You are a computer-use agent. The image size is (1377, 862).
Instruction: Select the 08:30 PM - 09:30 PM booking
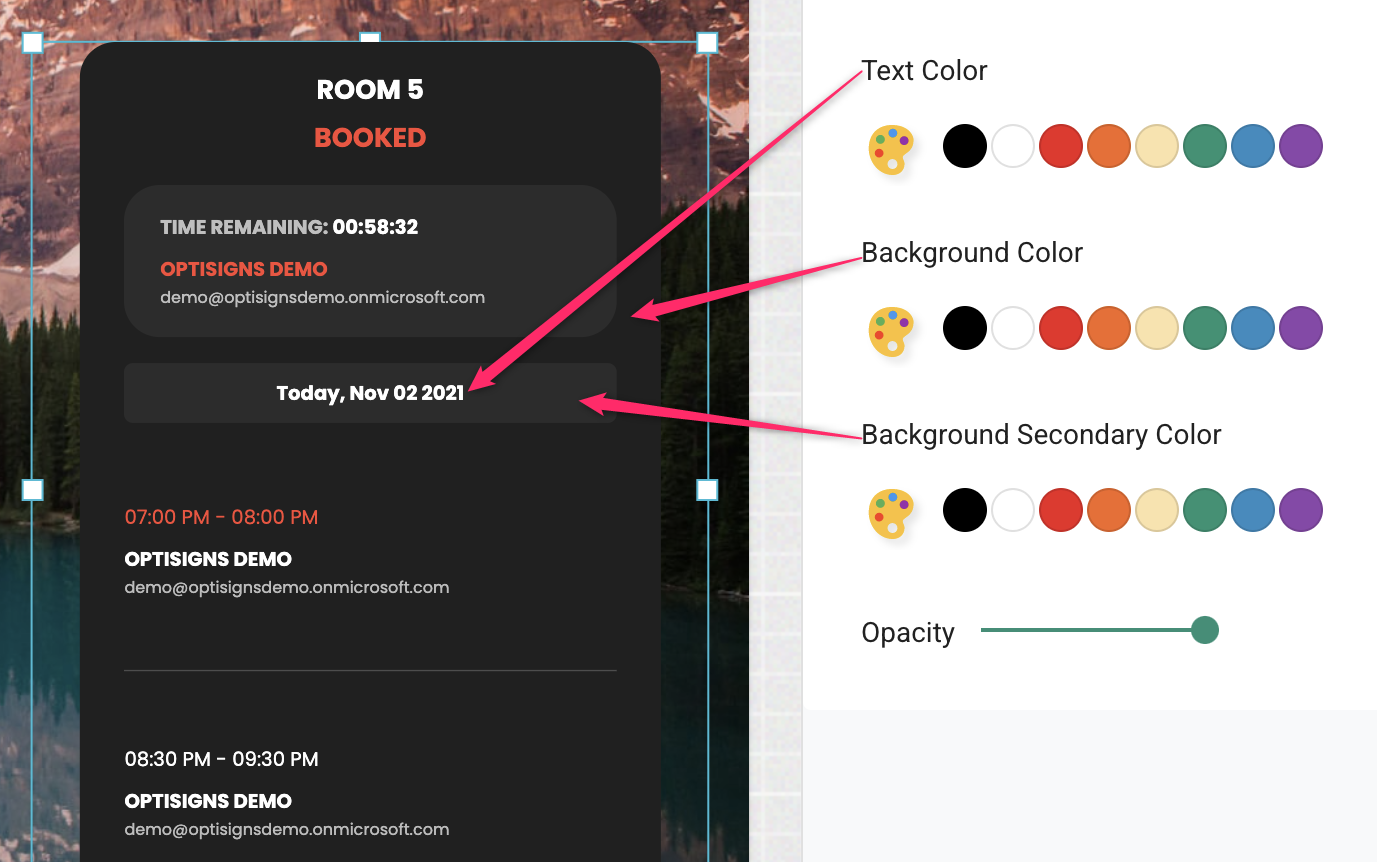pos(370,794)
